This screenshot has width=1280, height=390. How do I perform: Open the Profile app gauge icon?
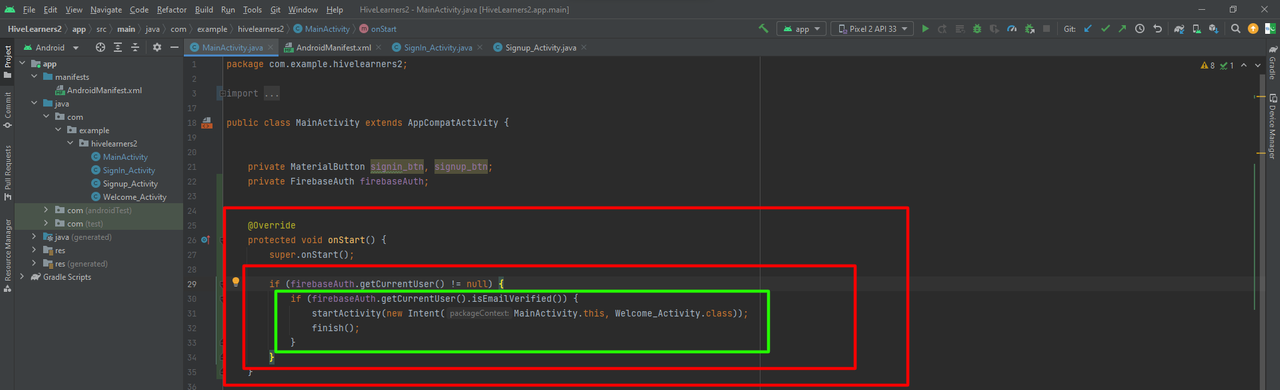(1012, 29)
